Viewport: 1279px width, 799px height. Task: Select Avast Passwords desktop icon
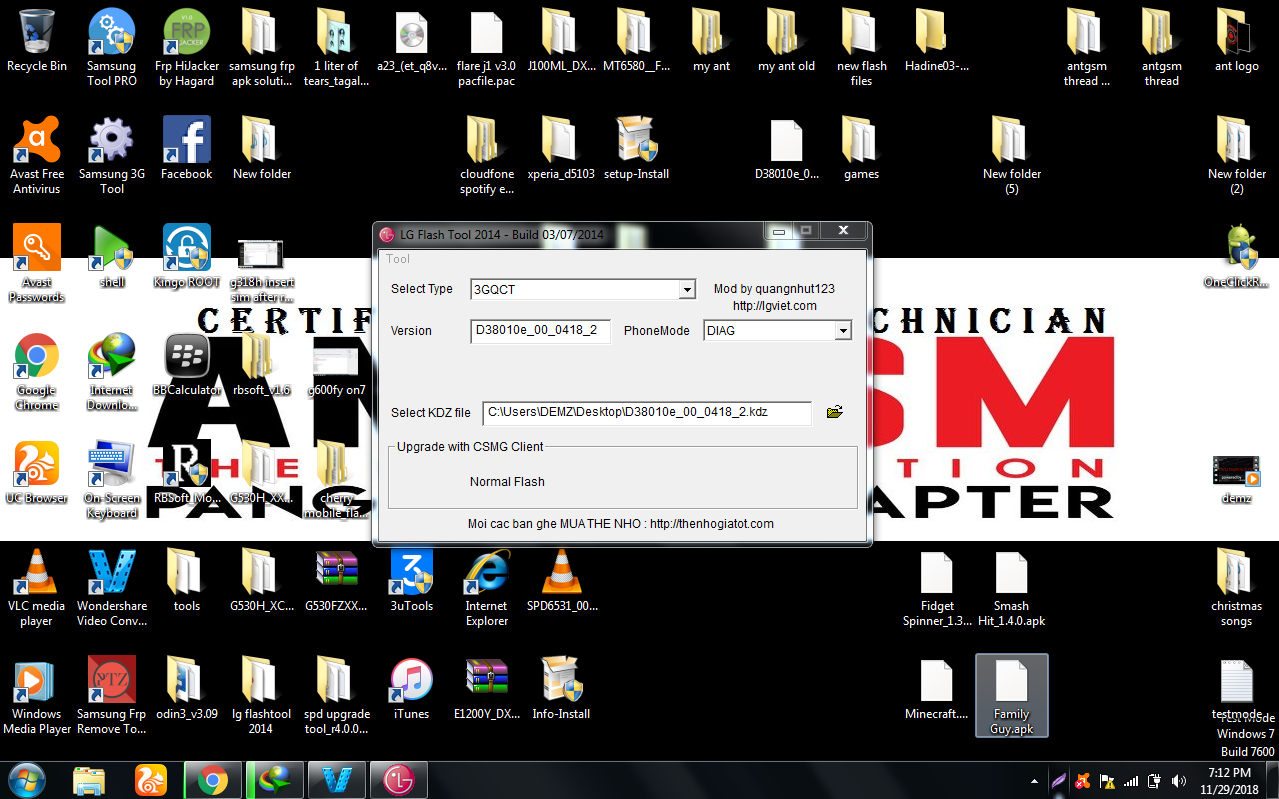pos(37,263)
